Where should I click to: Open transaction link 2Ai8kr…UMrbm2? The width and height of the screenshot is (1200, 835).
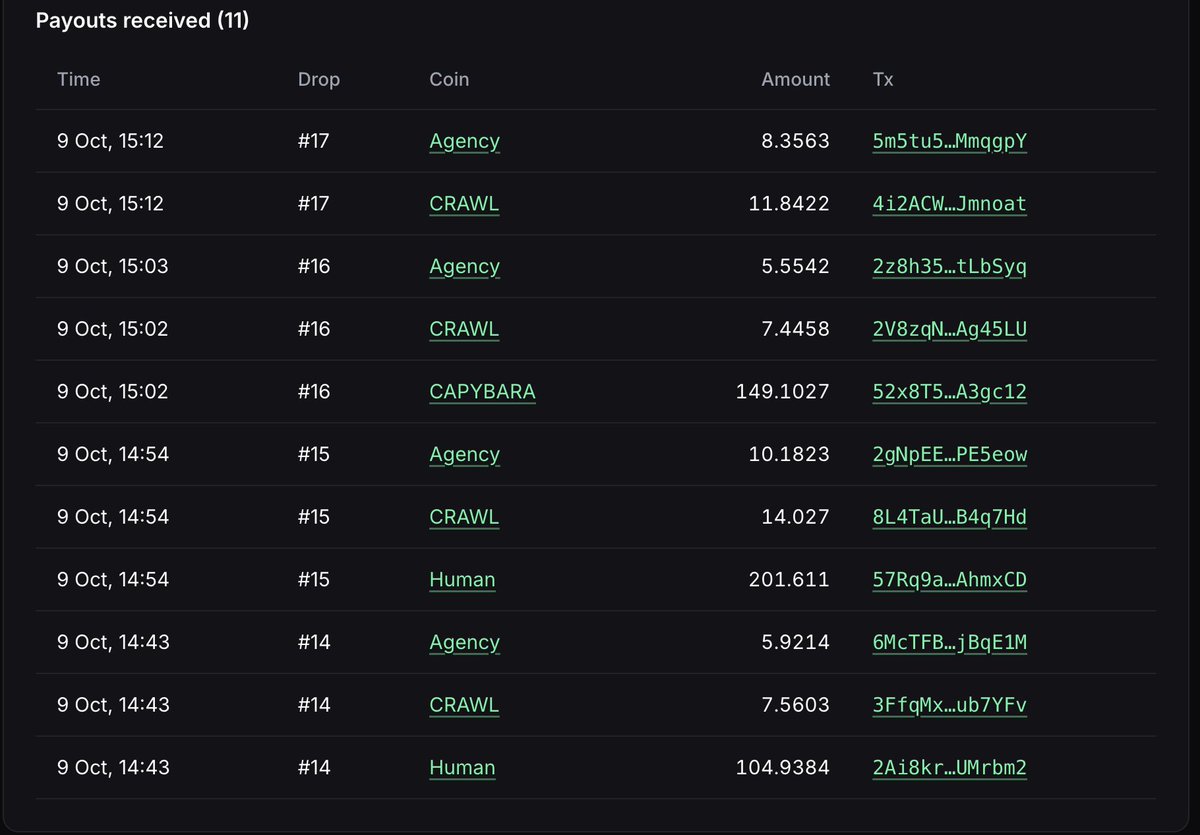point(950,768)
